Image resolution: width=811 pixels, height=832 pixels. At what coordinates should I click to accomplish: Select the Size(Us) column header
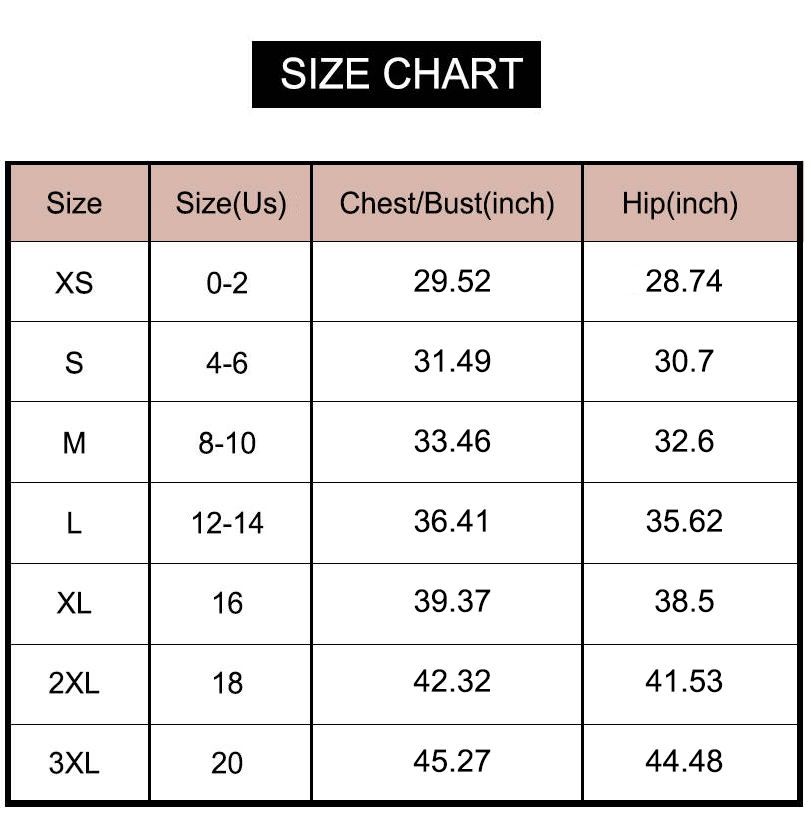pyautogui.click(x=231, y=203)
